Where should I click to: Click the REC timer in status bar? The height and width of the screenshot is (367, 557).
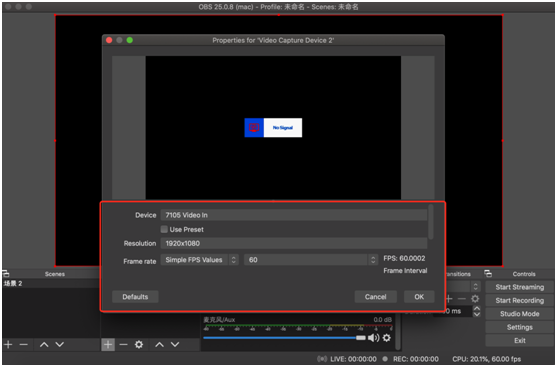point(416,359)
